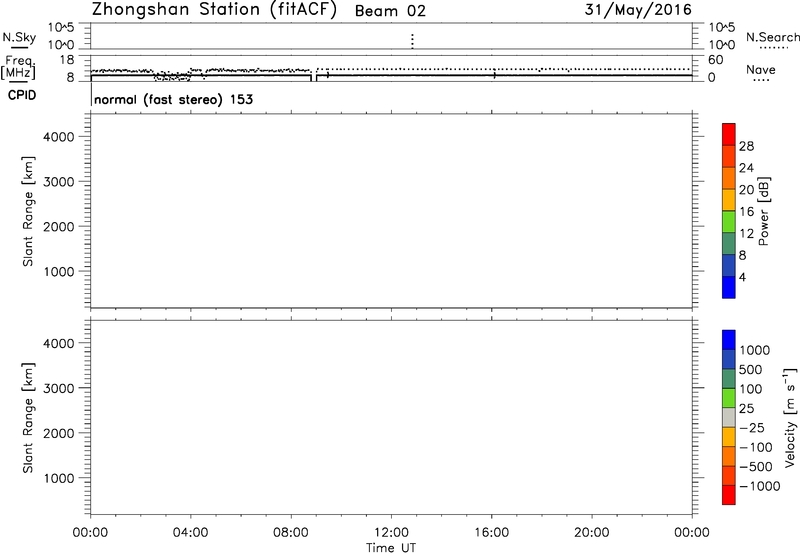Click the '500' value on Velocity colorbar
800x554 pixels.
tap(750, 370)
